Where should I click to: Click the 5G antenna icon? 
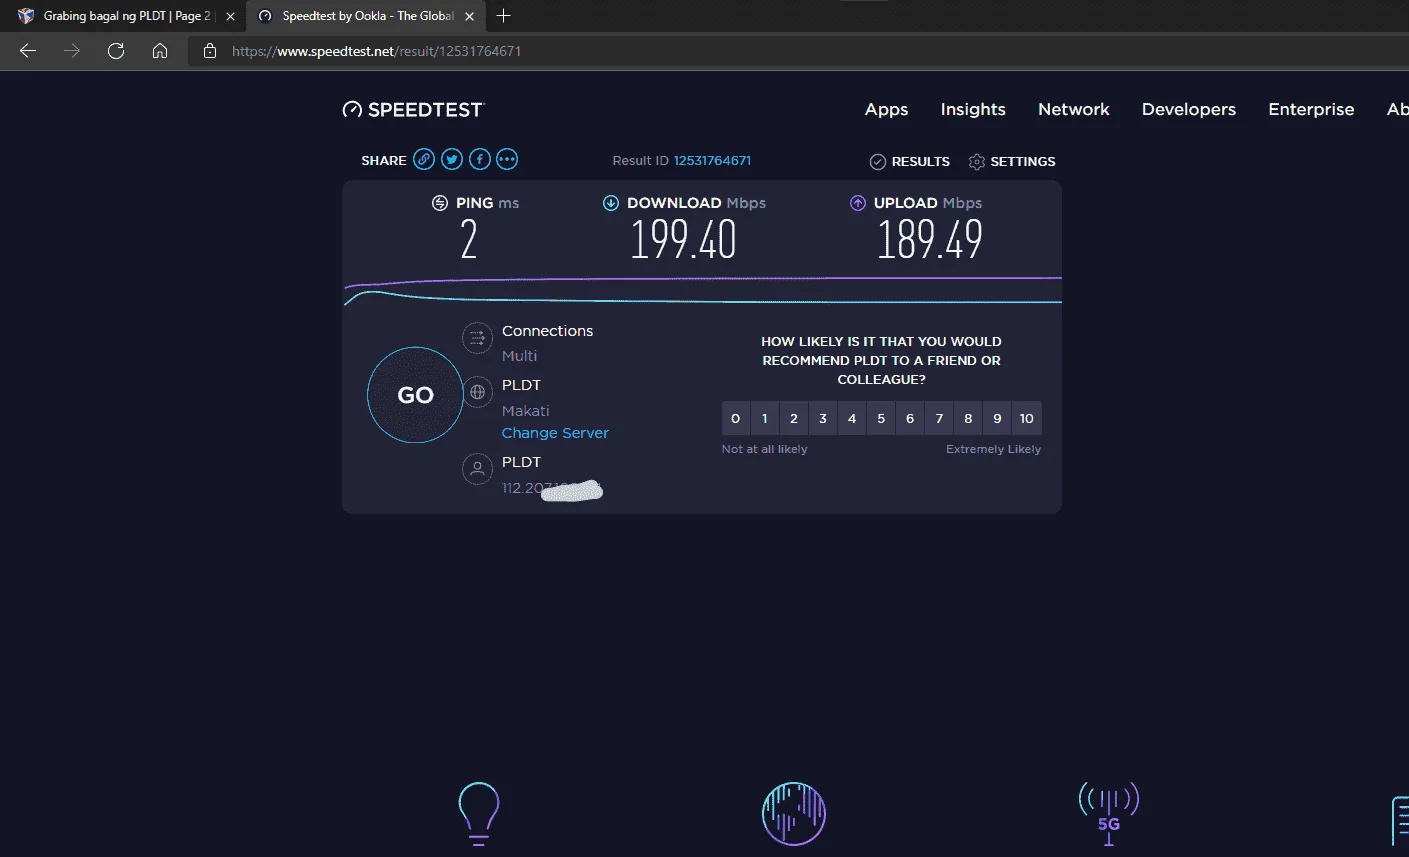1109,814
